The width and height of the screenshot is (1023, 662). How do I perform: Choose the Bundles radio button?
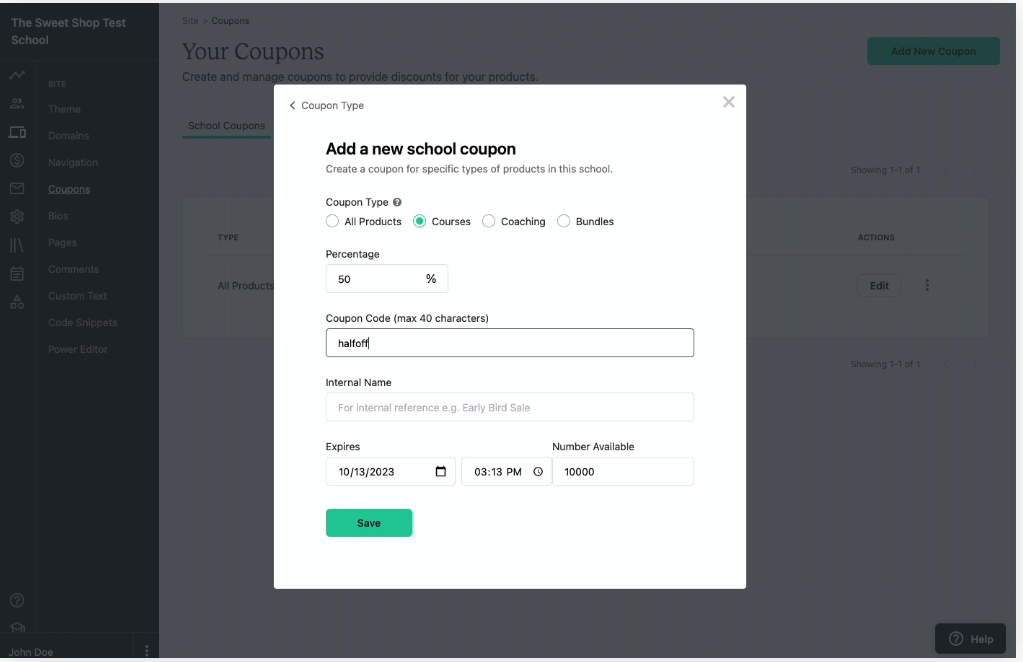(x=564, y=221)
